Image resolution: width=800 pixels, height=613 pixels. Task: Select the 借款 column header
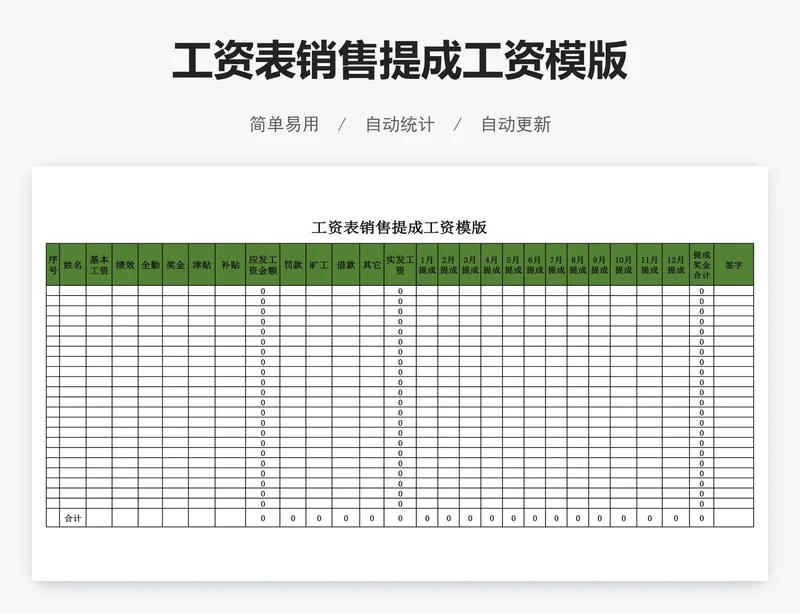346,264
